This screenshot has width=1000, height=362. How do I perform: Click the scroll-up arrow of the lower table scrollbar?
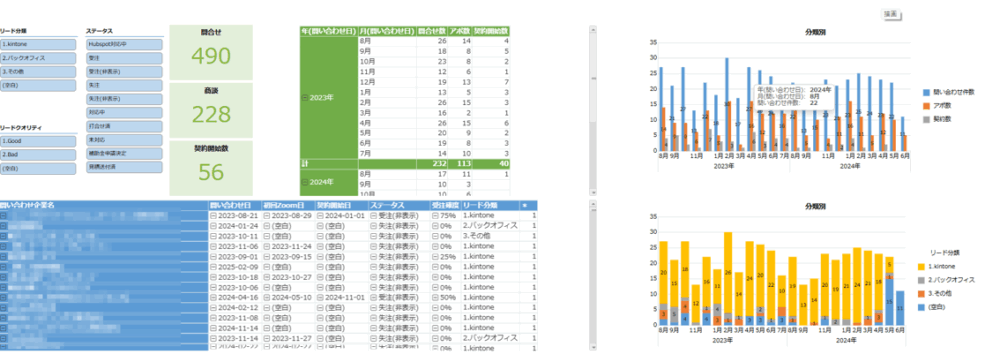pyautogui.click(x=593, y=205)
